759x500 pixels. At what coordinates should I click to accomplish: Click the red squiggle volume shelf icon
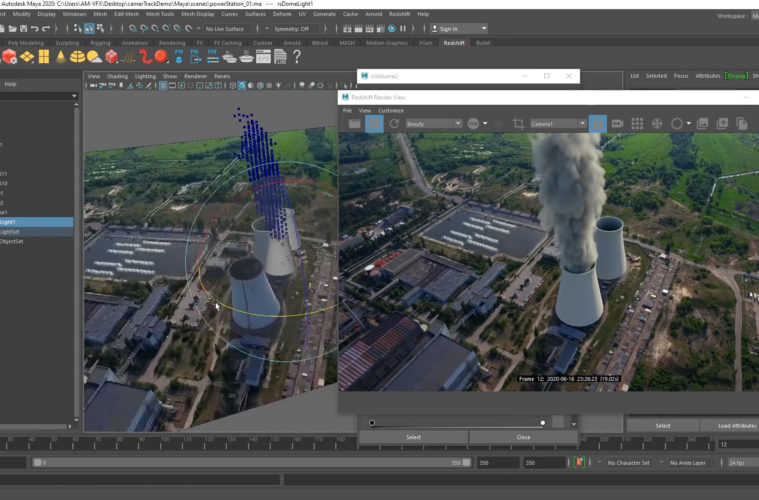[146, 57]
